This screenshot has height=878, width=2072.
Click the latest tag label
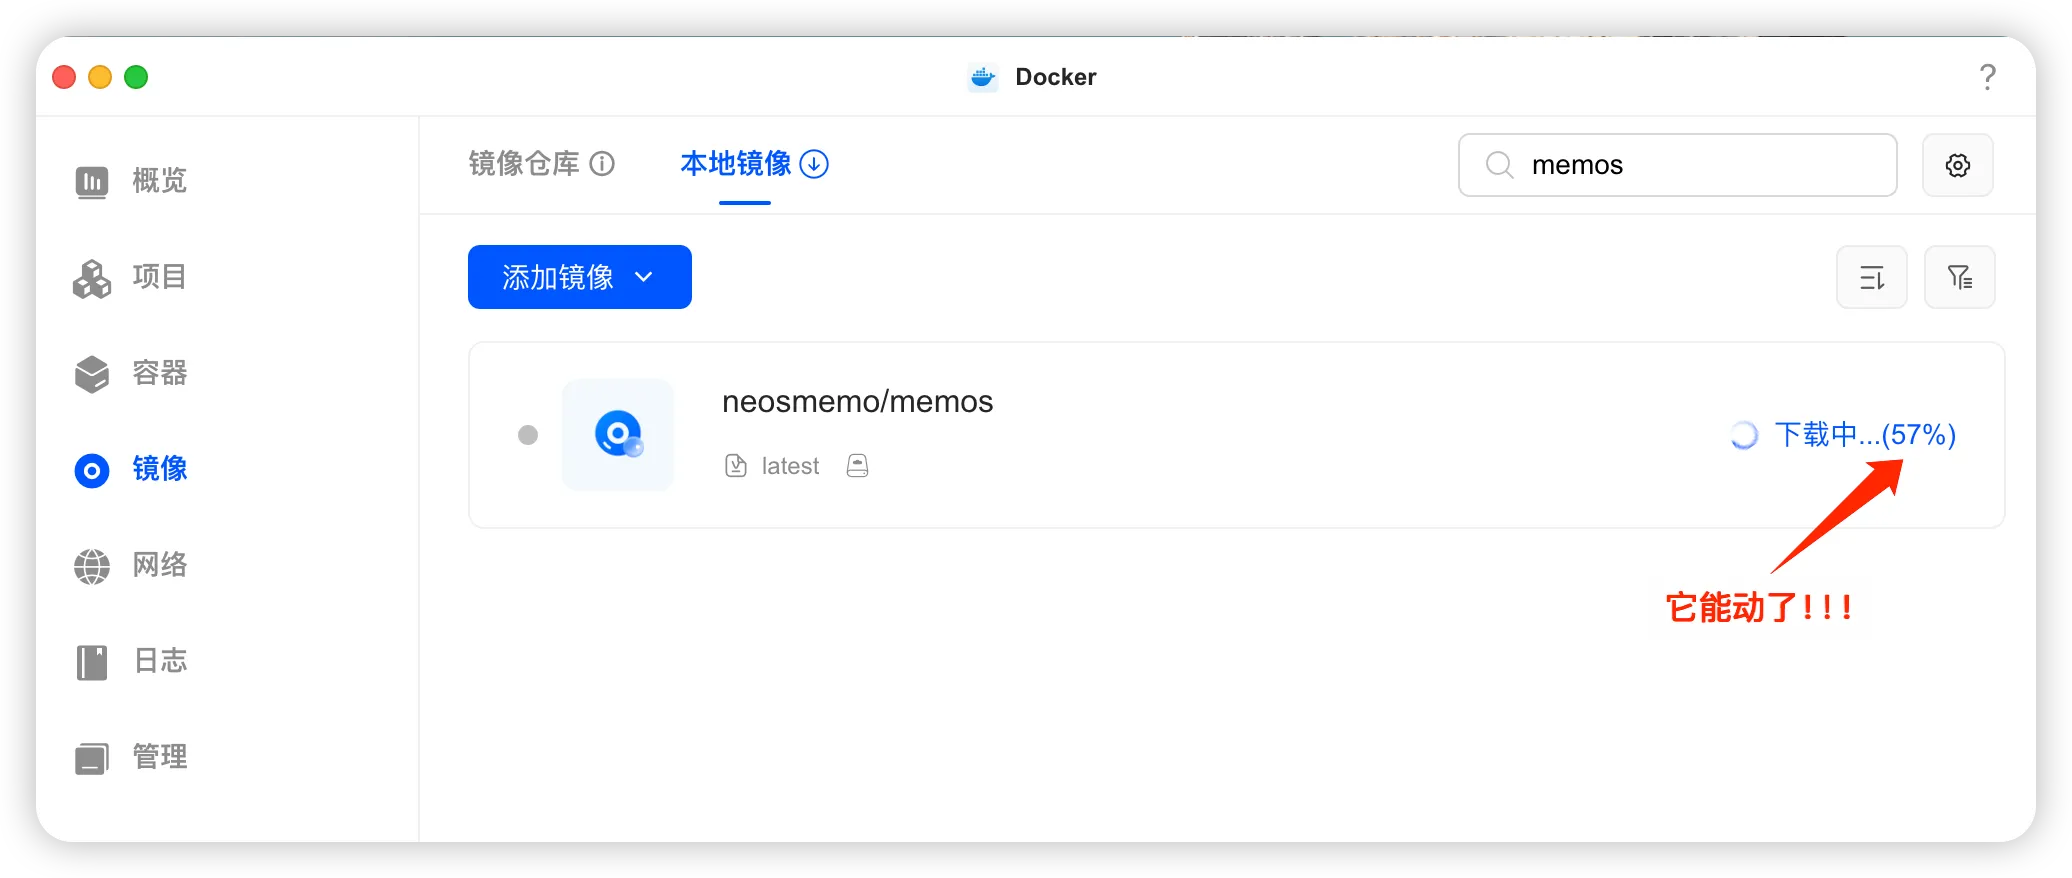(790, 466)
